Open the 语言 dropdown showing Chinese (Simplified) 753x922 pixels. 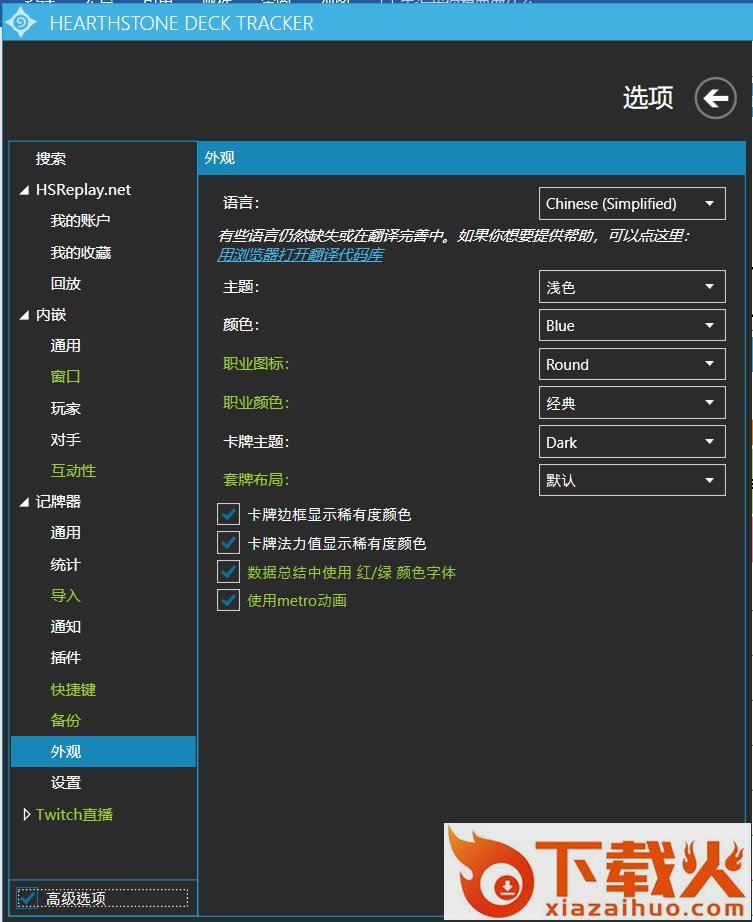click(632, 203)
